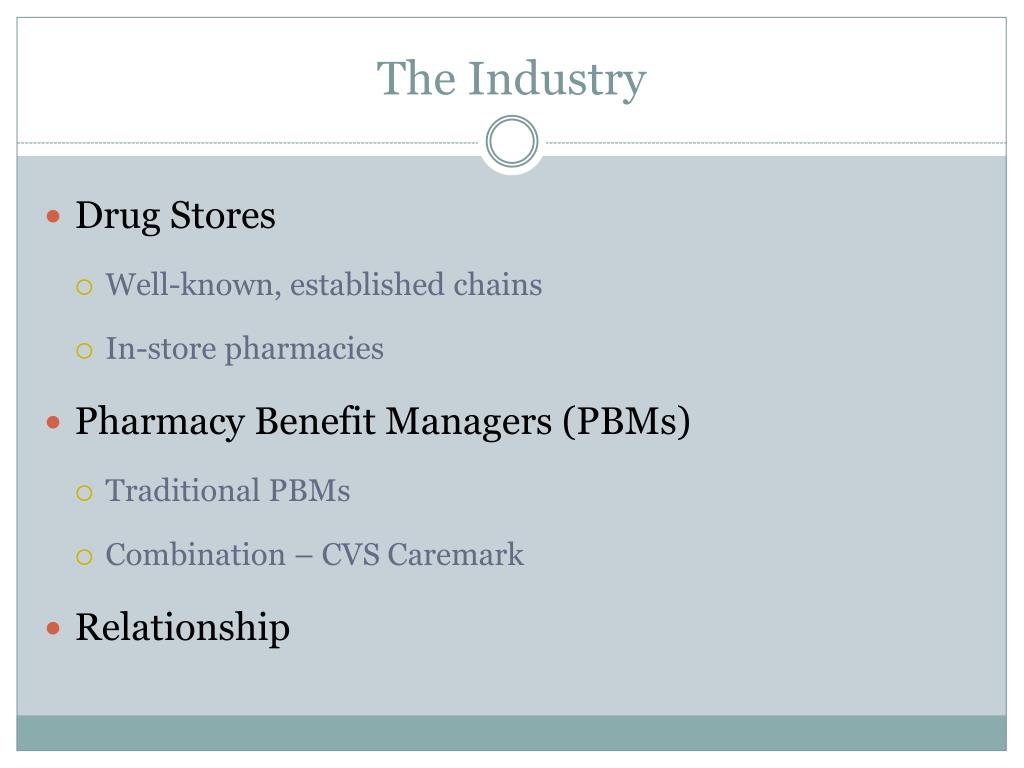
Task: Click the teal footer band
Action: [511, 733]
